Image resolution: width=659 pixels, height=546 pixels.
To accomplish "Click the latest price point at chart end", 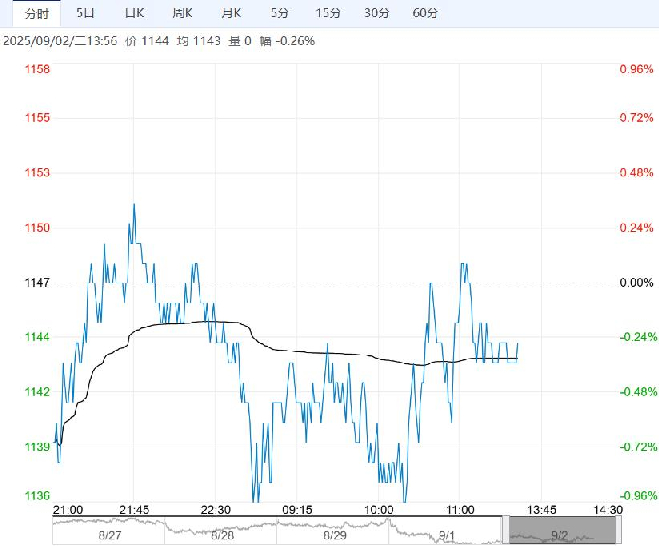I will [517, 343].
